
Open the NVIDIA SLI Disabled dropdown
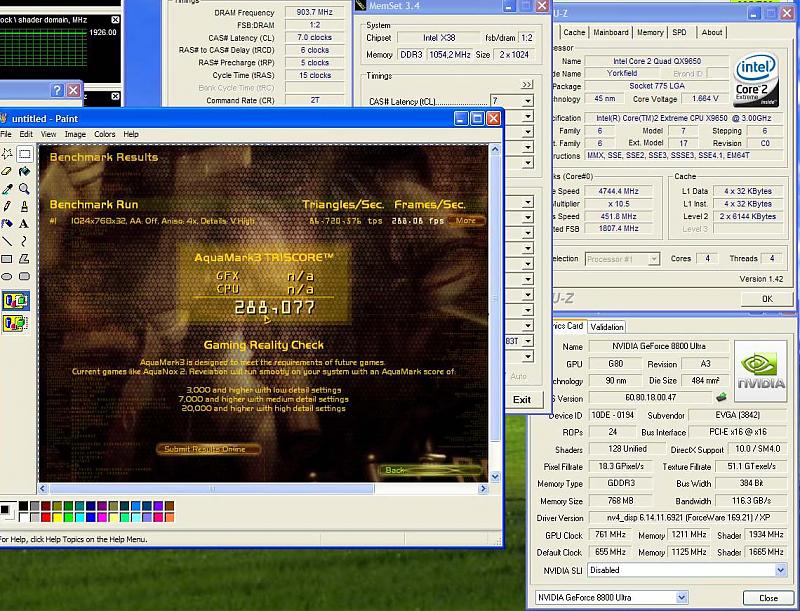[781, 570]
